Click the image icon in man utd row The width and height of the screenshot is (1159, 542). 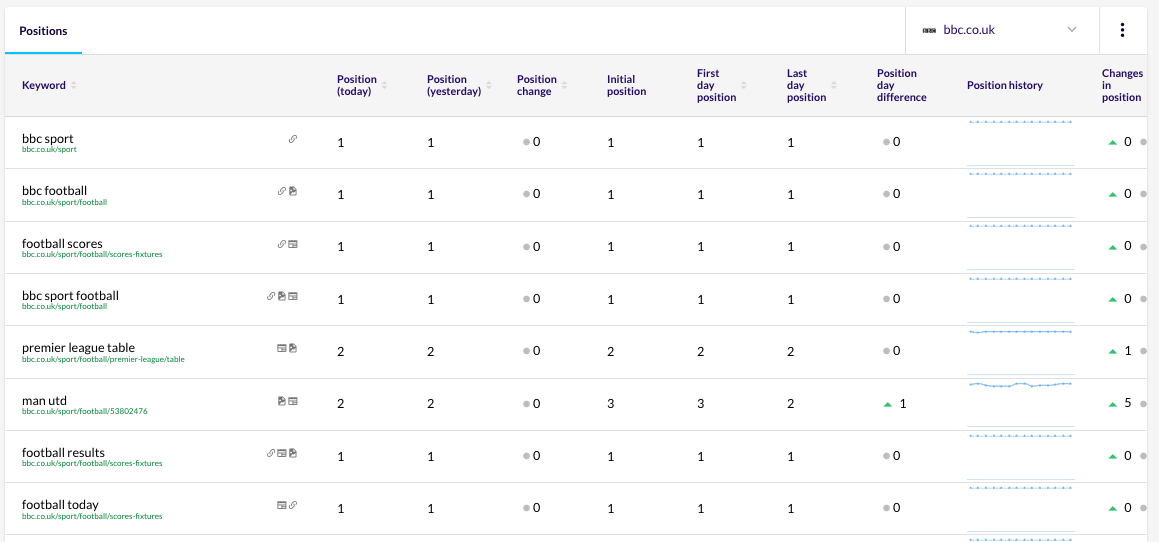click(282, 401)
